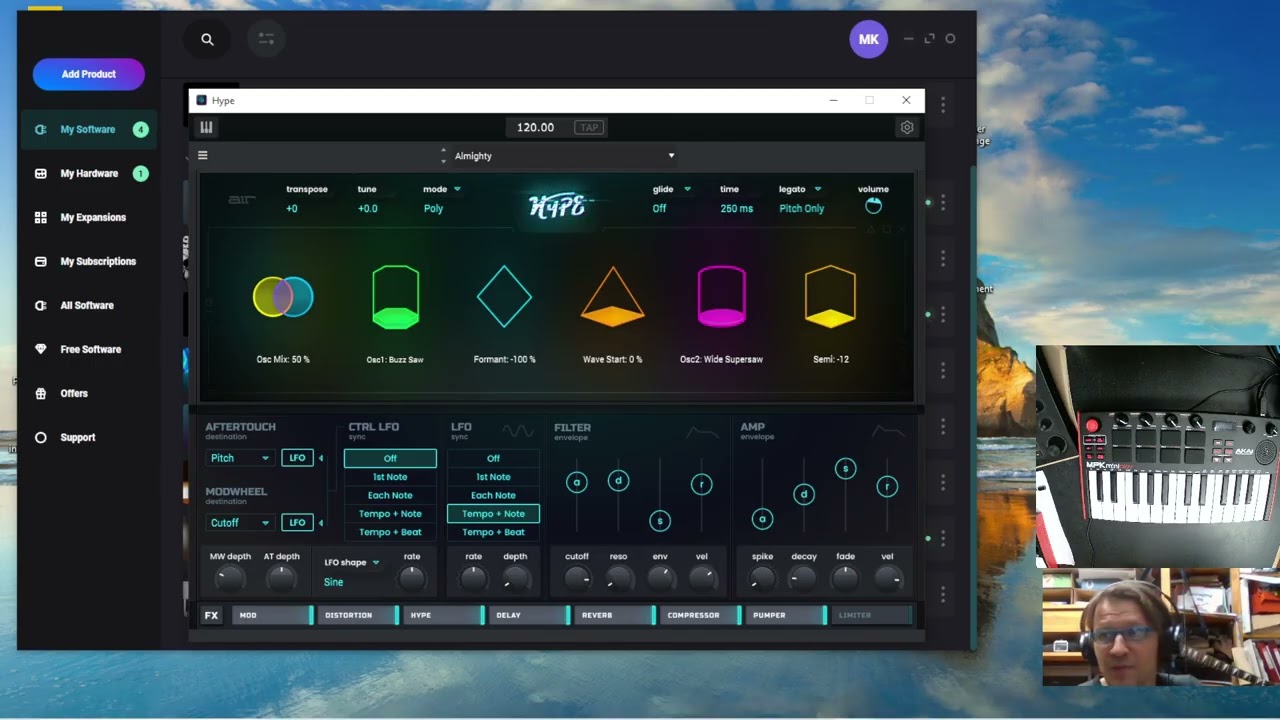Select LFO sync Off option
This screenshot has width=1280, height=720.
tap(493, 458)
